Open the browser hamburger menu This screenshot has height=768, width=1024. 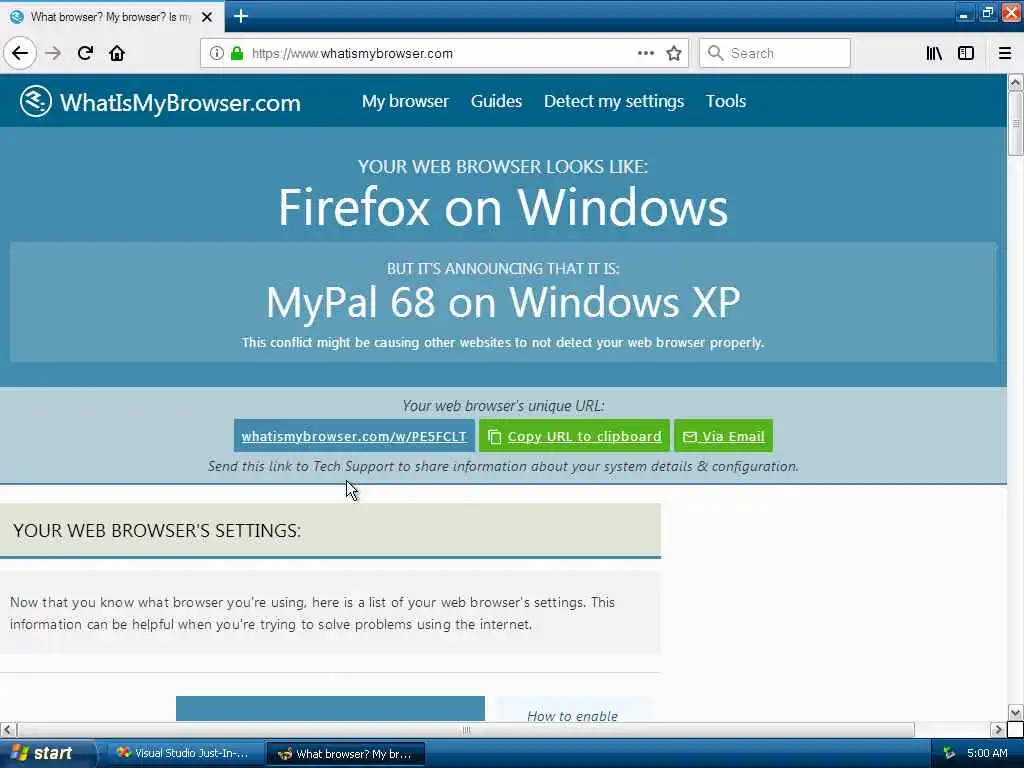[1004, 53]
